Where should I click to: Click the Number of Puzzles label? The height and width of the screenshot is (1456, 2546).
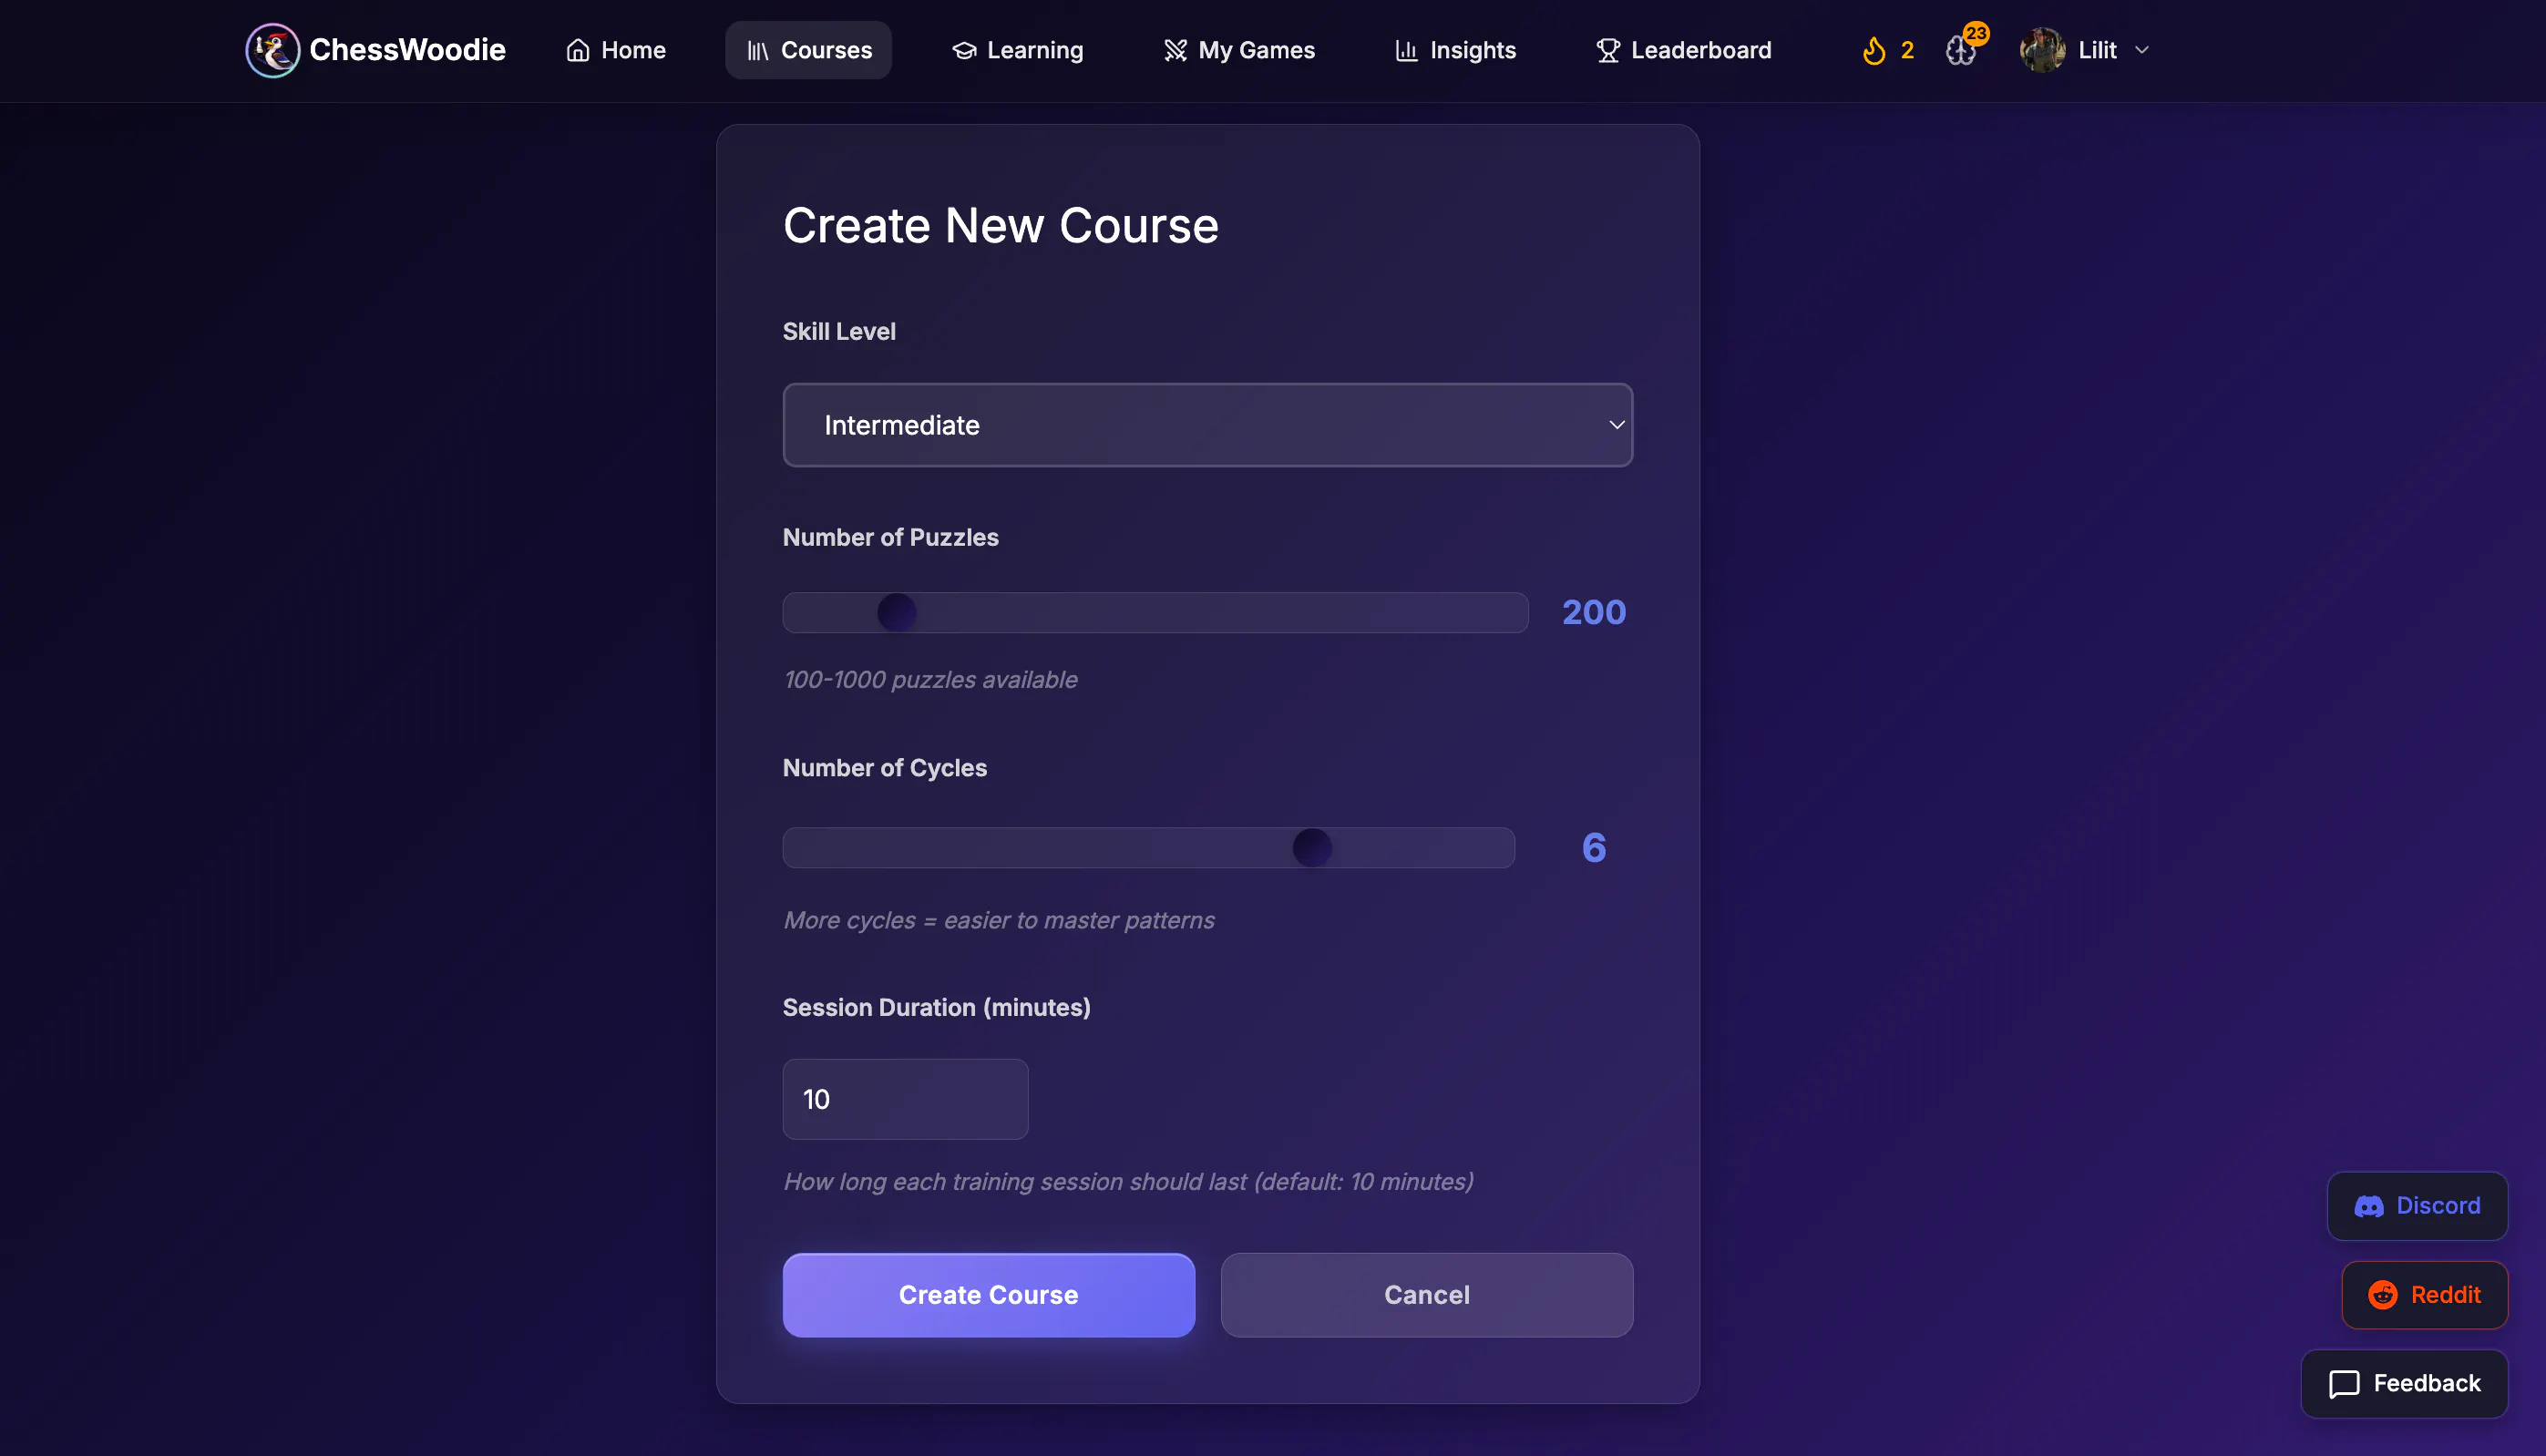point(890,537)
